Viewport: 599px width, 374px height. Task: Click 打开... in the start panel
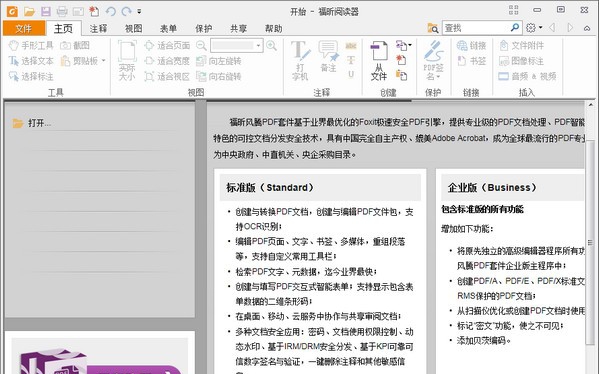(x=32, y=123)
